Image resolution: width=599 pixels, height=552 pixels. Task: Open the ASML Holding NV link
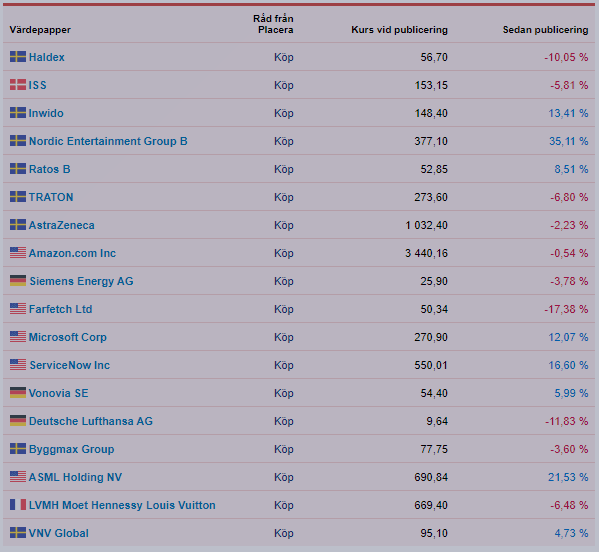[75, 477]
